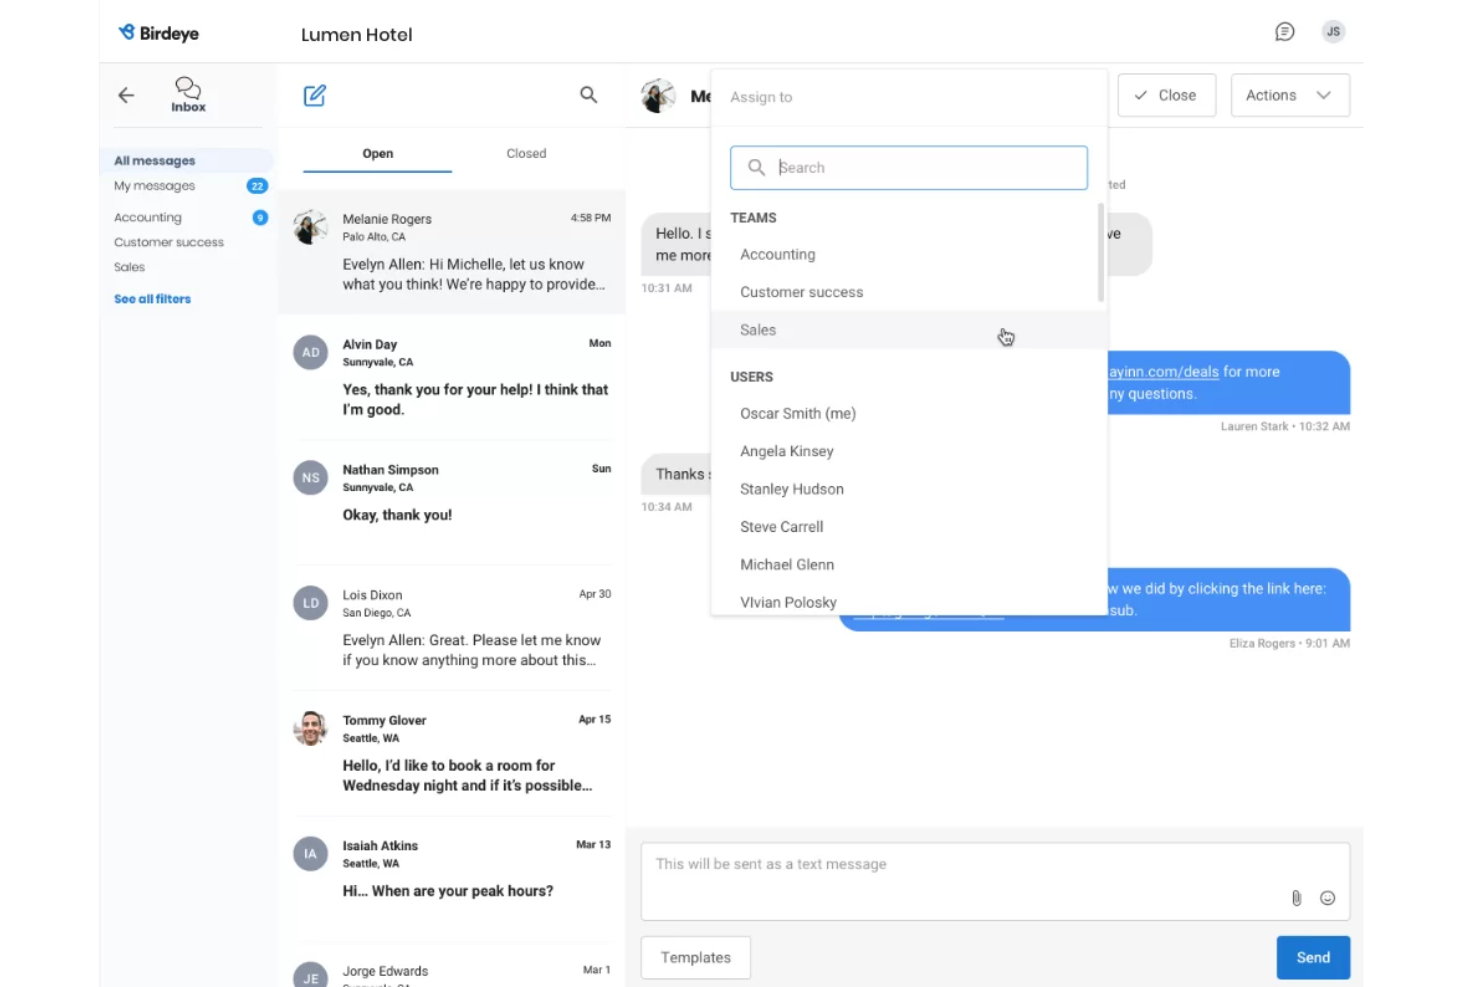Screen dimensions: 1480x987
Task: Expand the See all filters section
Action: pos(152,298)
